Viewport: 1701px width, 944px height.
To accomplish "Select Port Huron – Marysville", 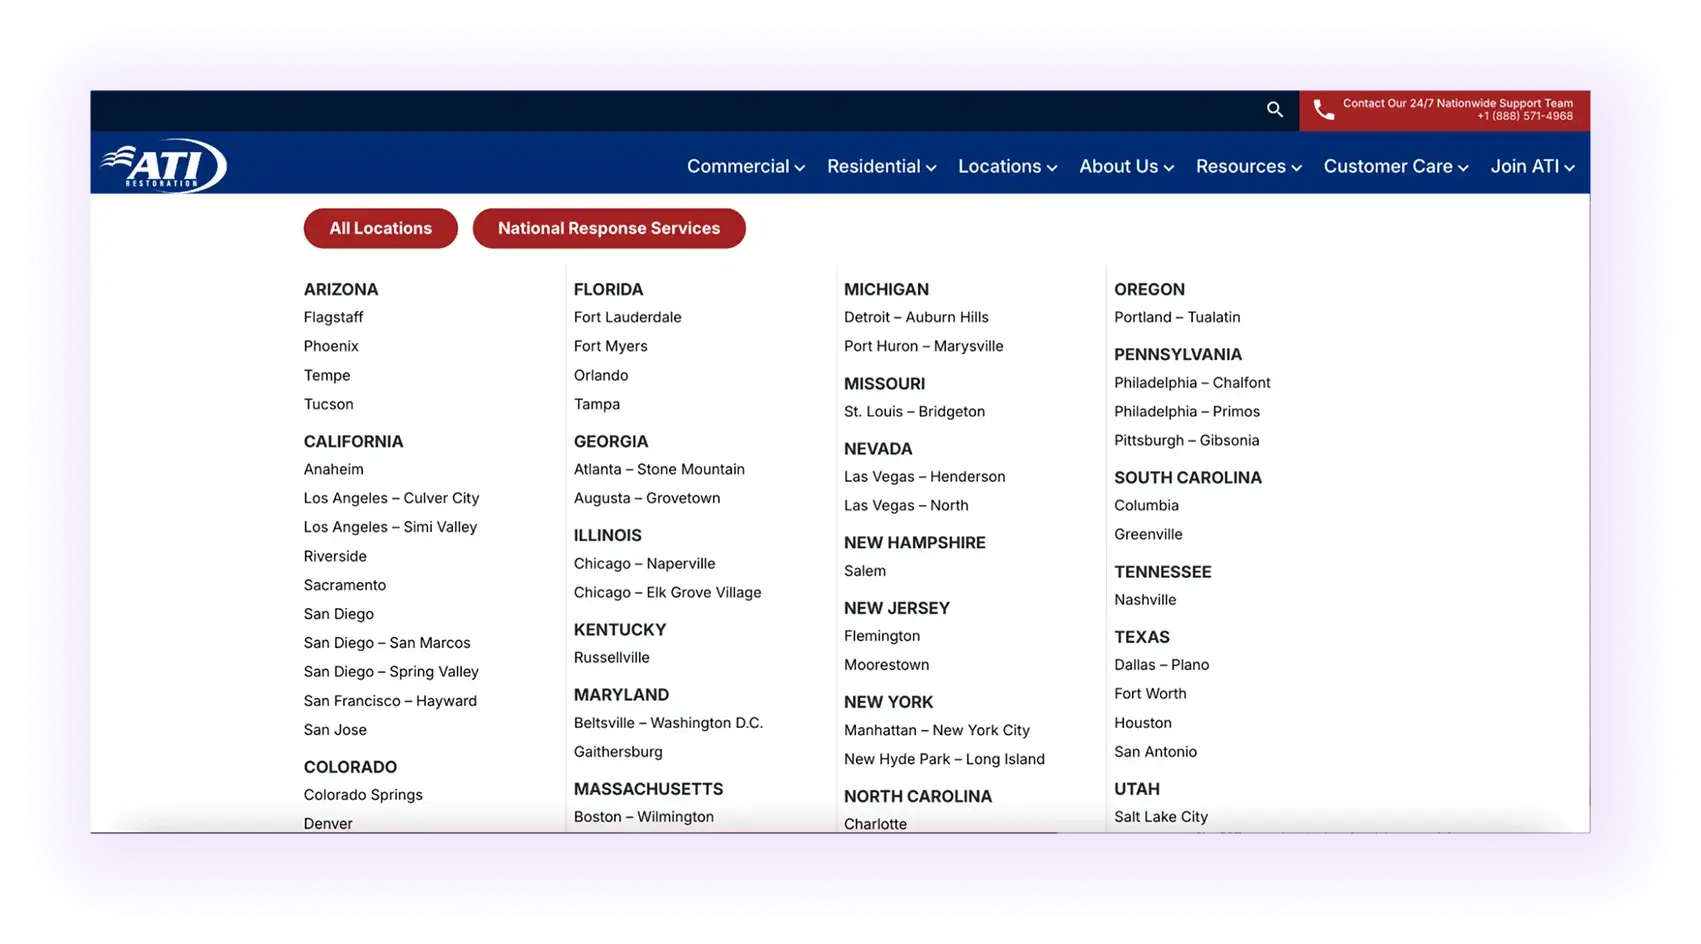I will coord(923,346).
